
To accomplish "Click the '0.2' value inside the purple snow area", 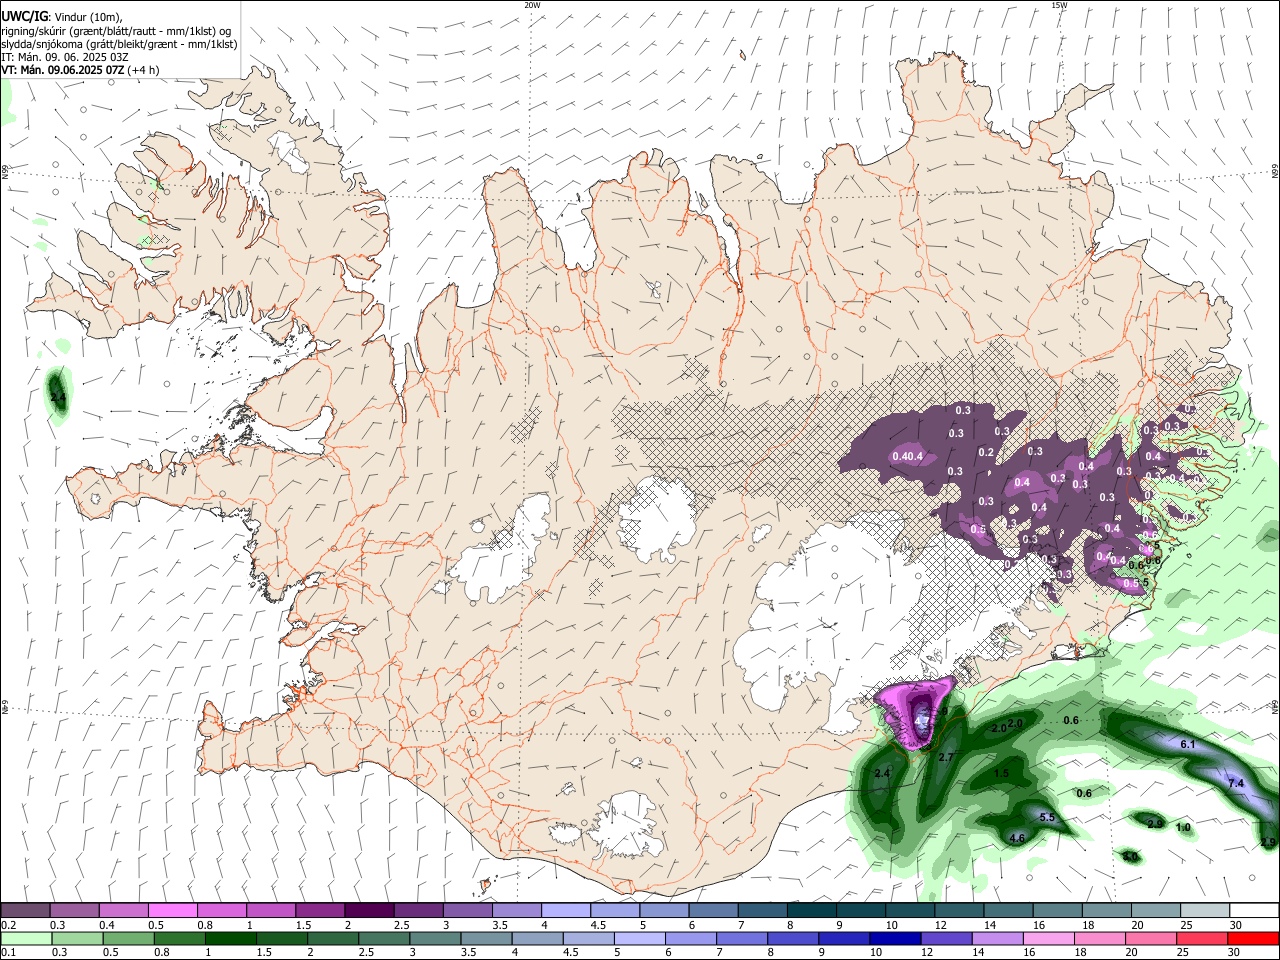I will (986, 453).
